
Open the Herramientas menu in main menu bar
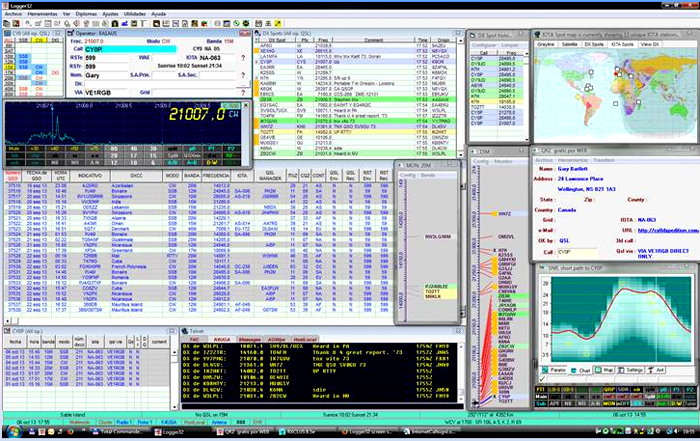coord(42,14)
